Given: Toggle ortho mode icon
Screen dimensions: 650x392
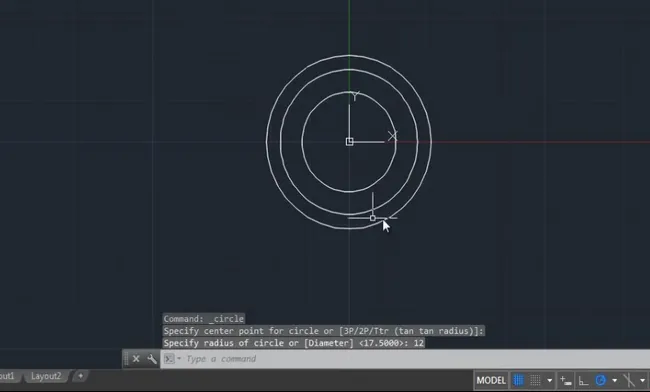Looking at the screenshot, I should [x=583, y=380].
